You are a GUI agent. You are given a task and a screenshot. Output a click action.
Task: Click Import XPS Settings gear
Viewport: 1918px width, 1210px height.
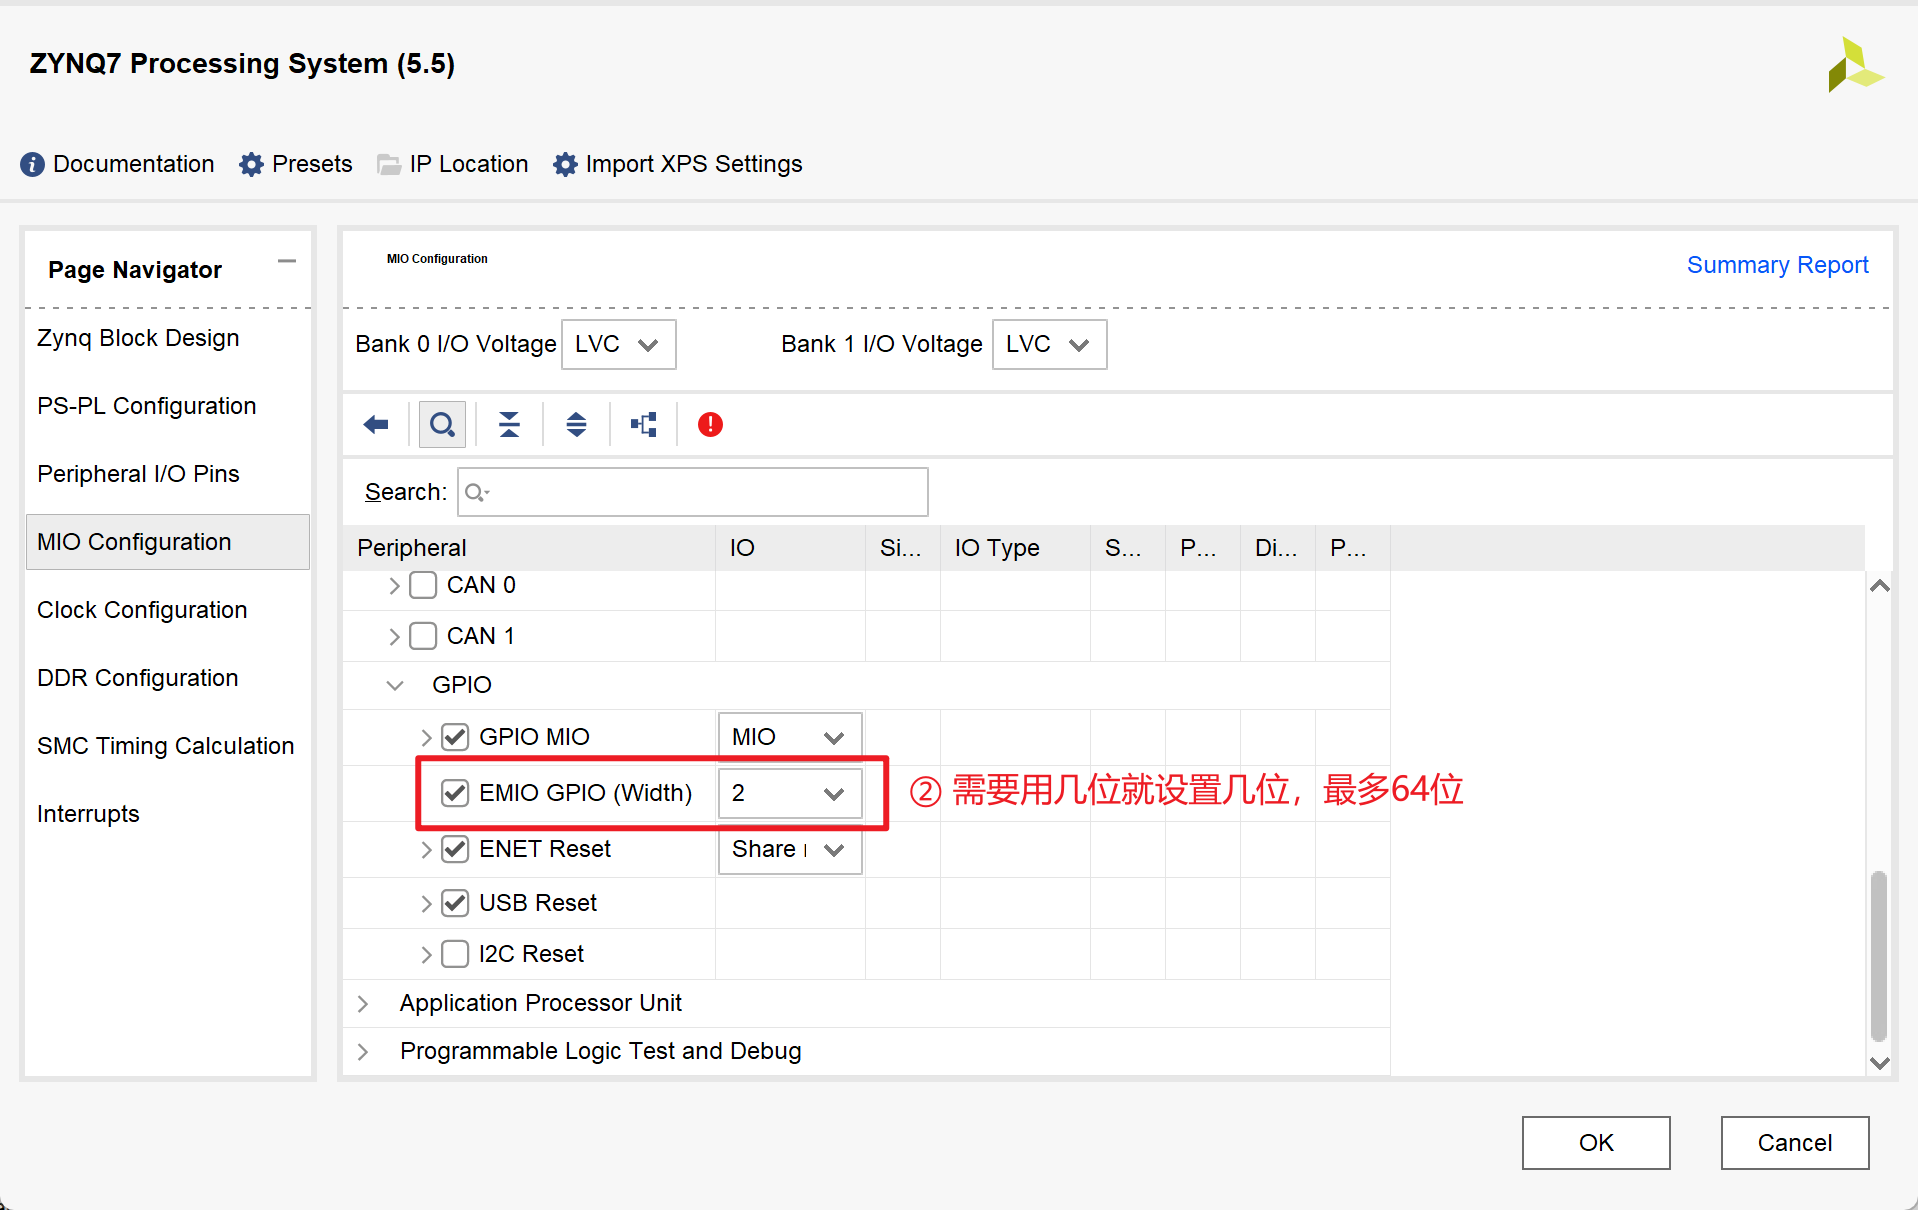(678, 164)
